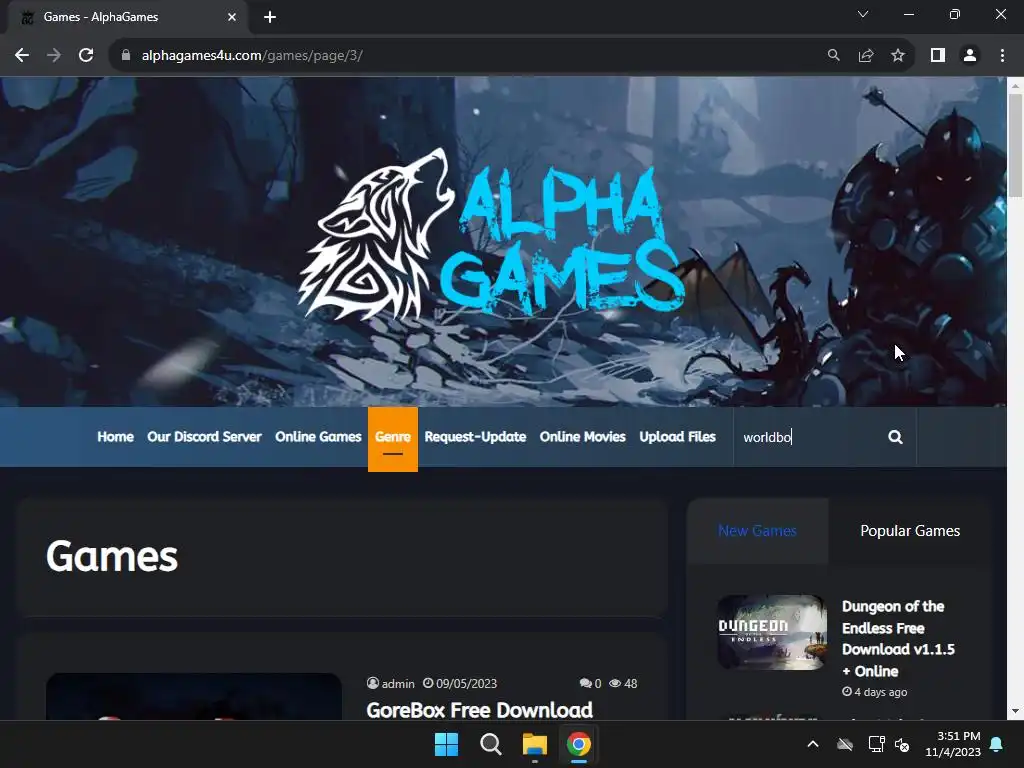This screenshot has width=1024, height=768.
Task: Click the muted volume tray icon
Action: 902,744
